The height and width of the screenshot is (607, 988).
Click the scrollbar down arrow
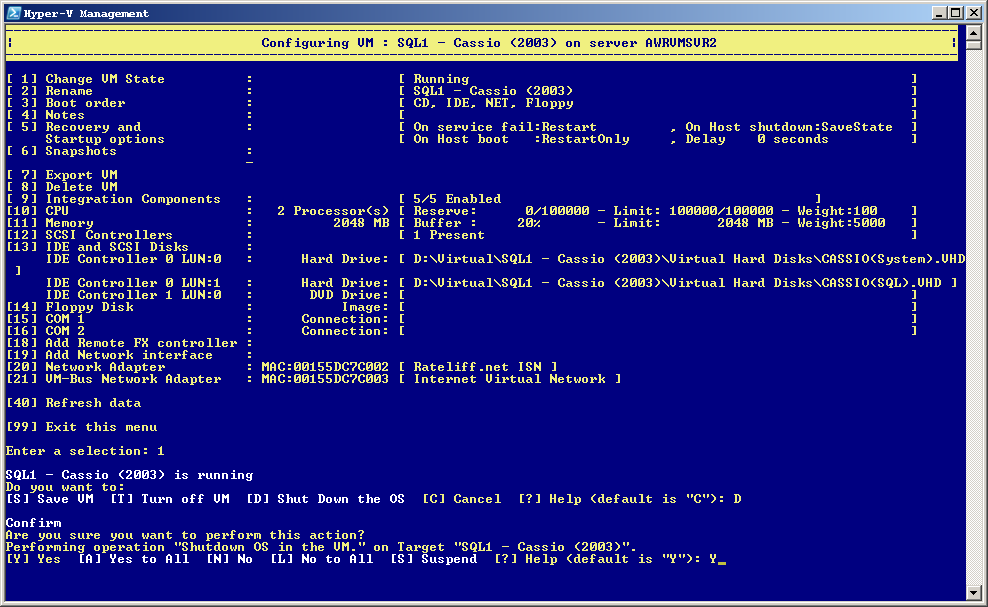click(x=974, y=593)
